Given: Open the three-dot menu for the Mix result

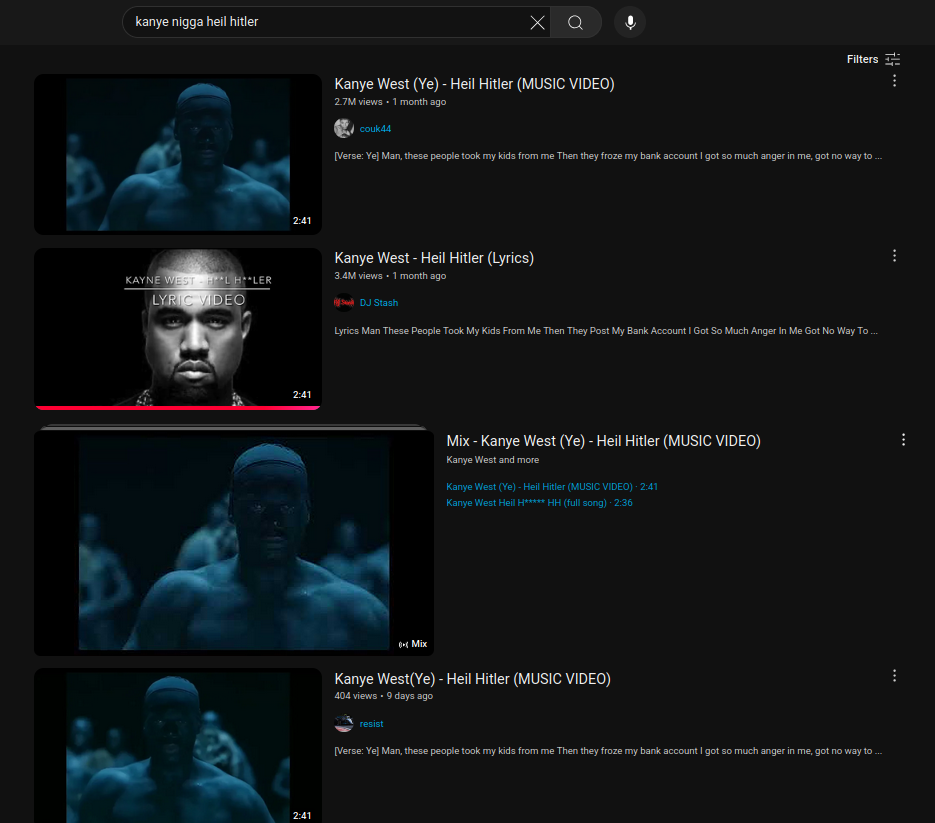Looking at the screenshot, I should (x=903, y=440).
